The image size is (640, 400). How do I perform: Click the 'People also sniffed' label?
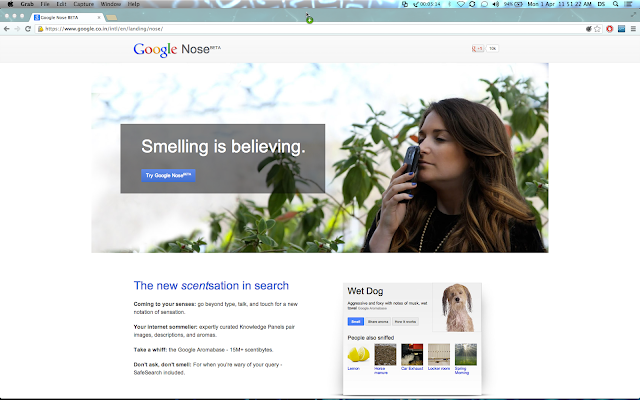point(371,338)
